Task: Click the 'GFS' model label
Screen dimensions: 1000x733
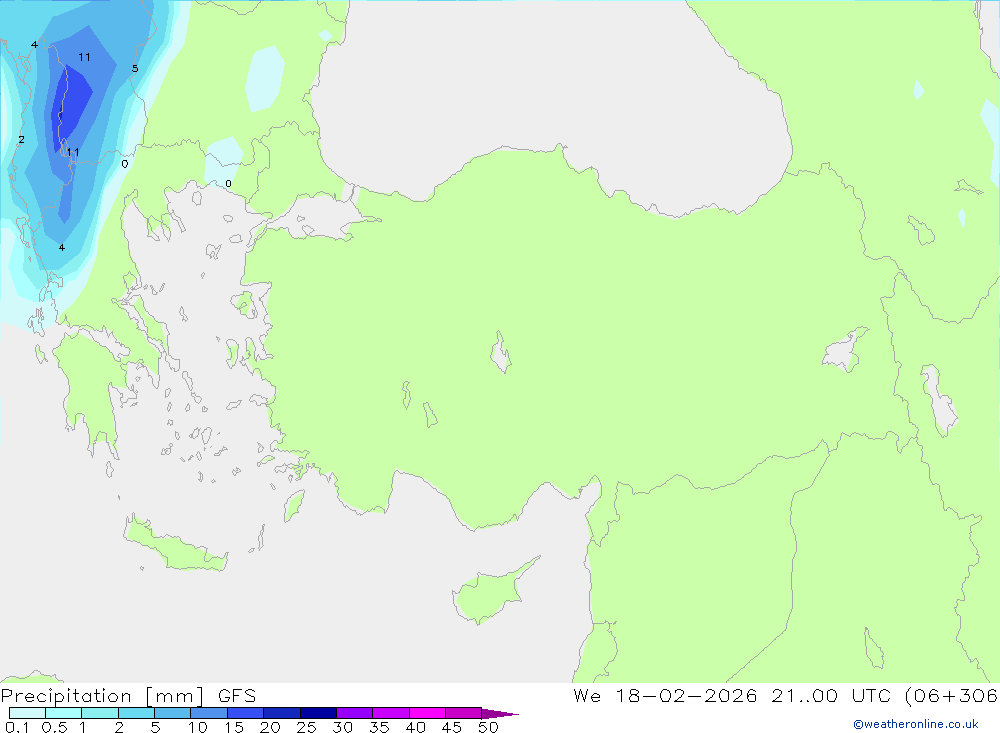Action: (237, 696)
